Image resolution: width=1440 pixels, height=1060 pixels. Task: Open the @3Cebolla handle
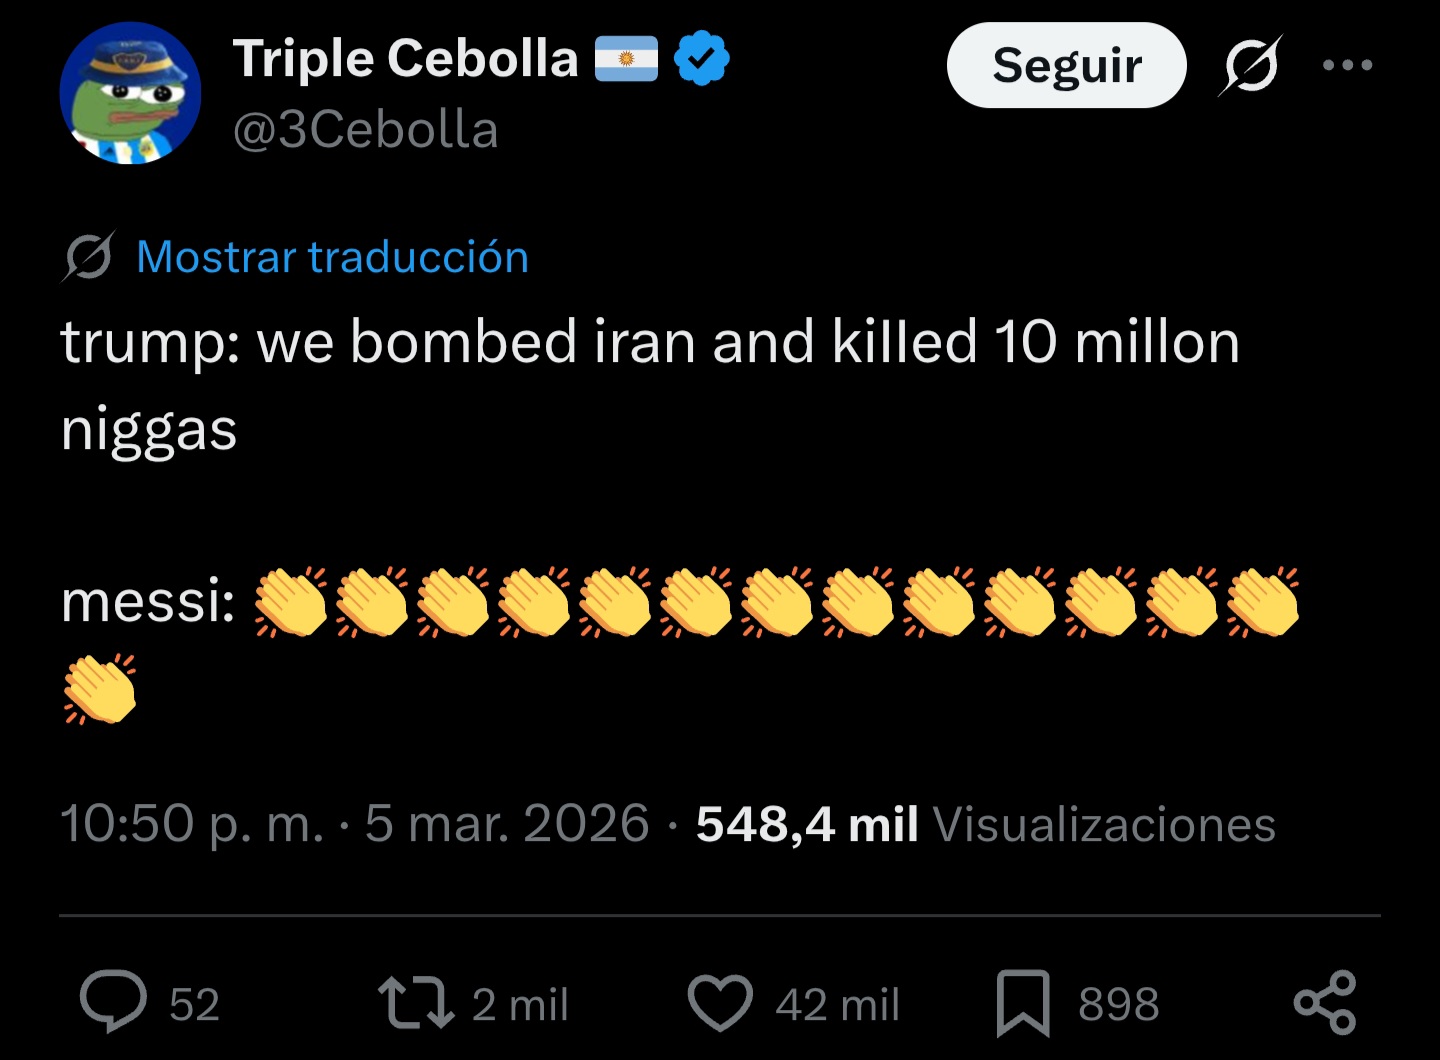click(365, 130)
